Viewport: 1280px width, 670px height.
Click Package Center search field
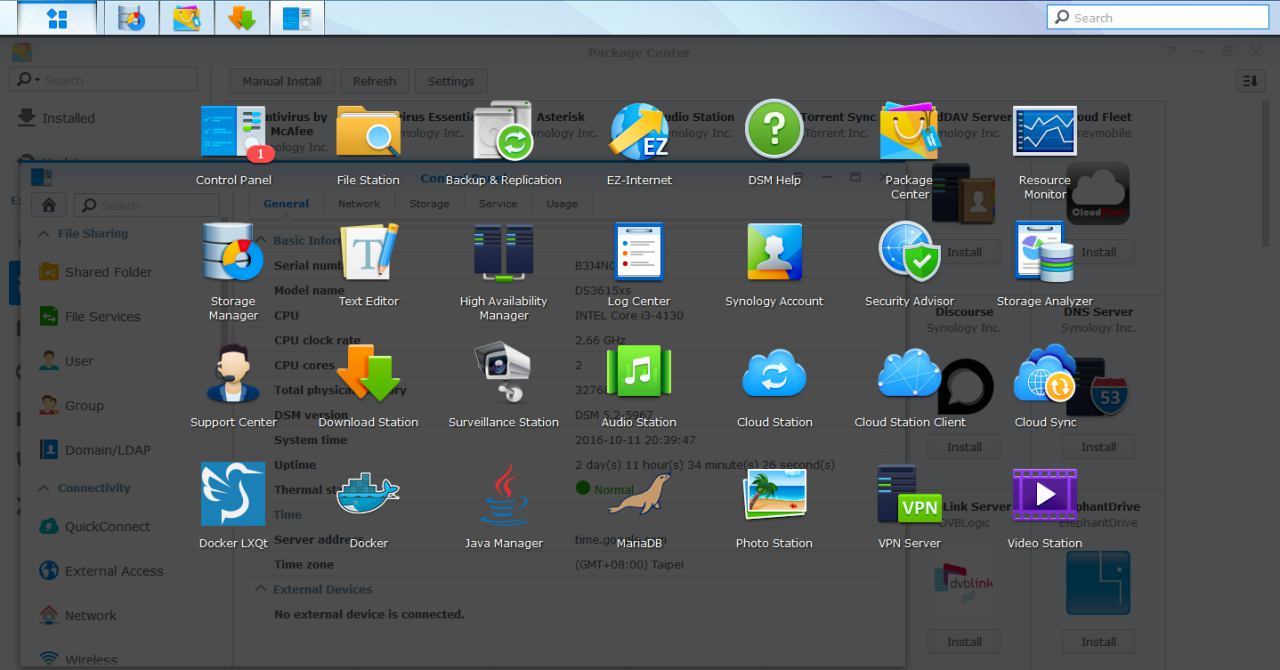pyautogui.click(x=104, y=80)
